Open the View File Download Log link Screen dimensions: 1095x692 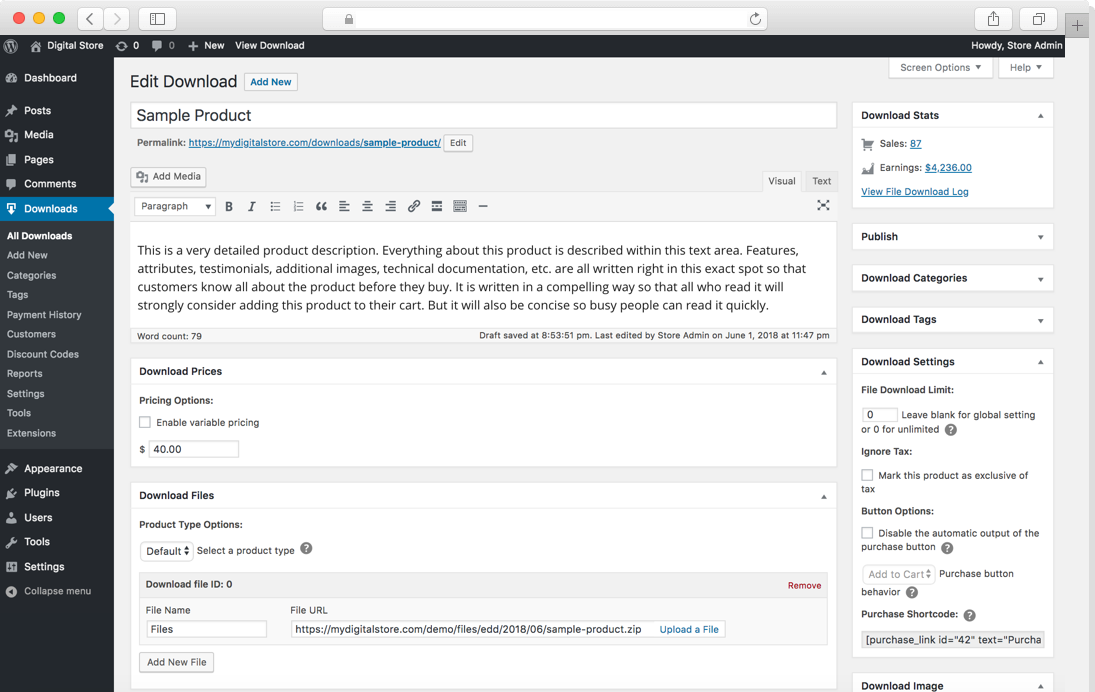pyautogui.click(x=914, y=192)
